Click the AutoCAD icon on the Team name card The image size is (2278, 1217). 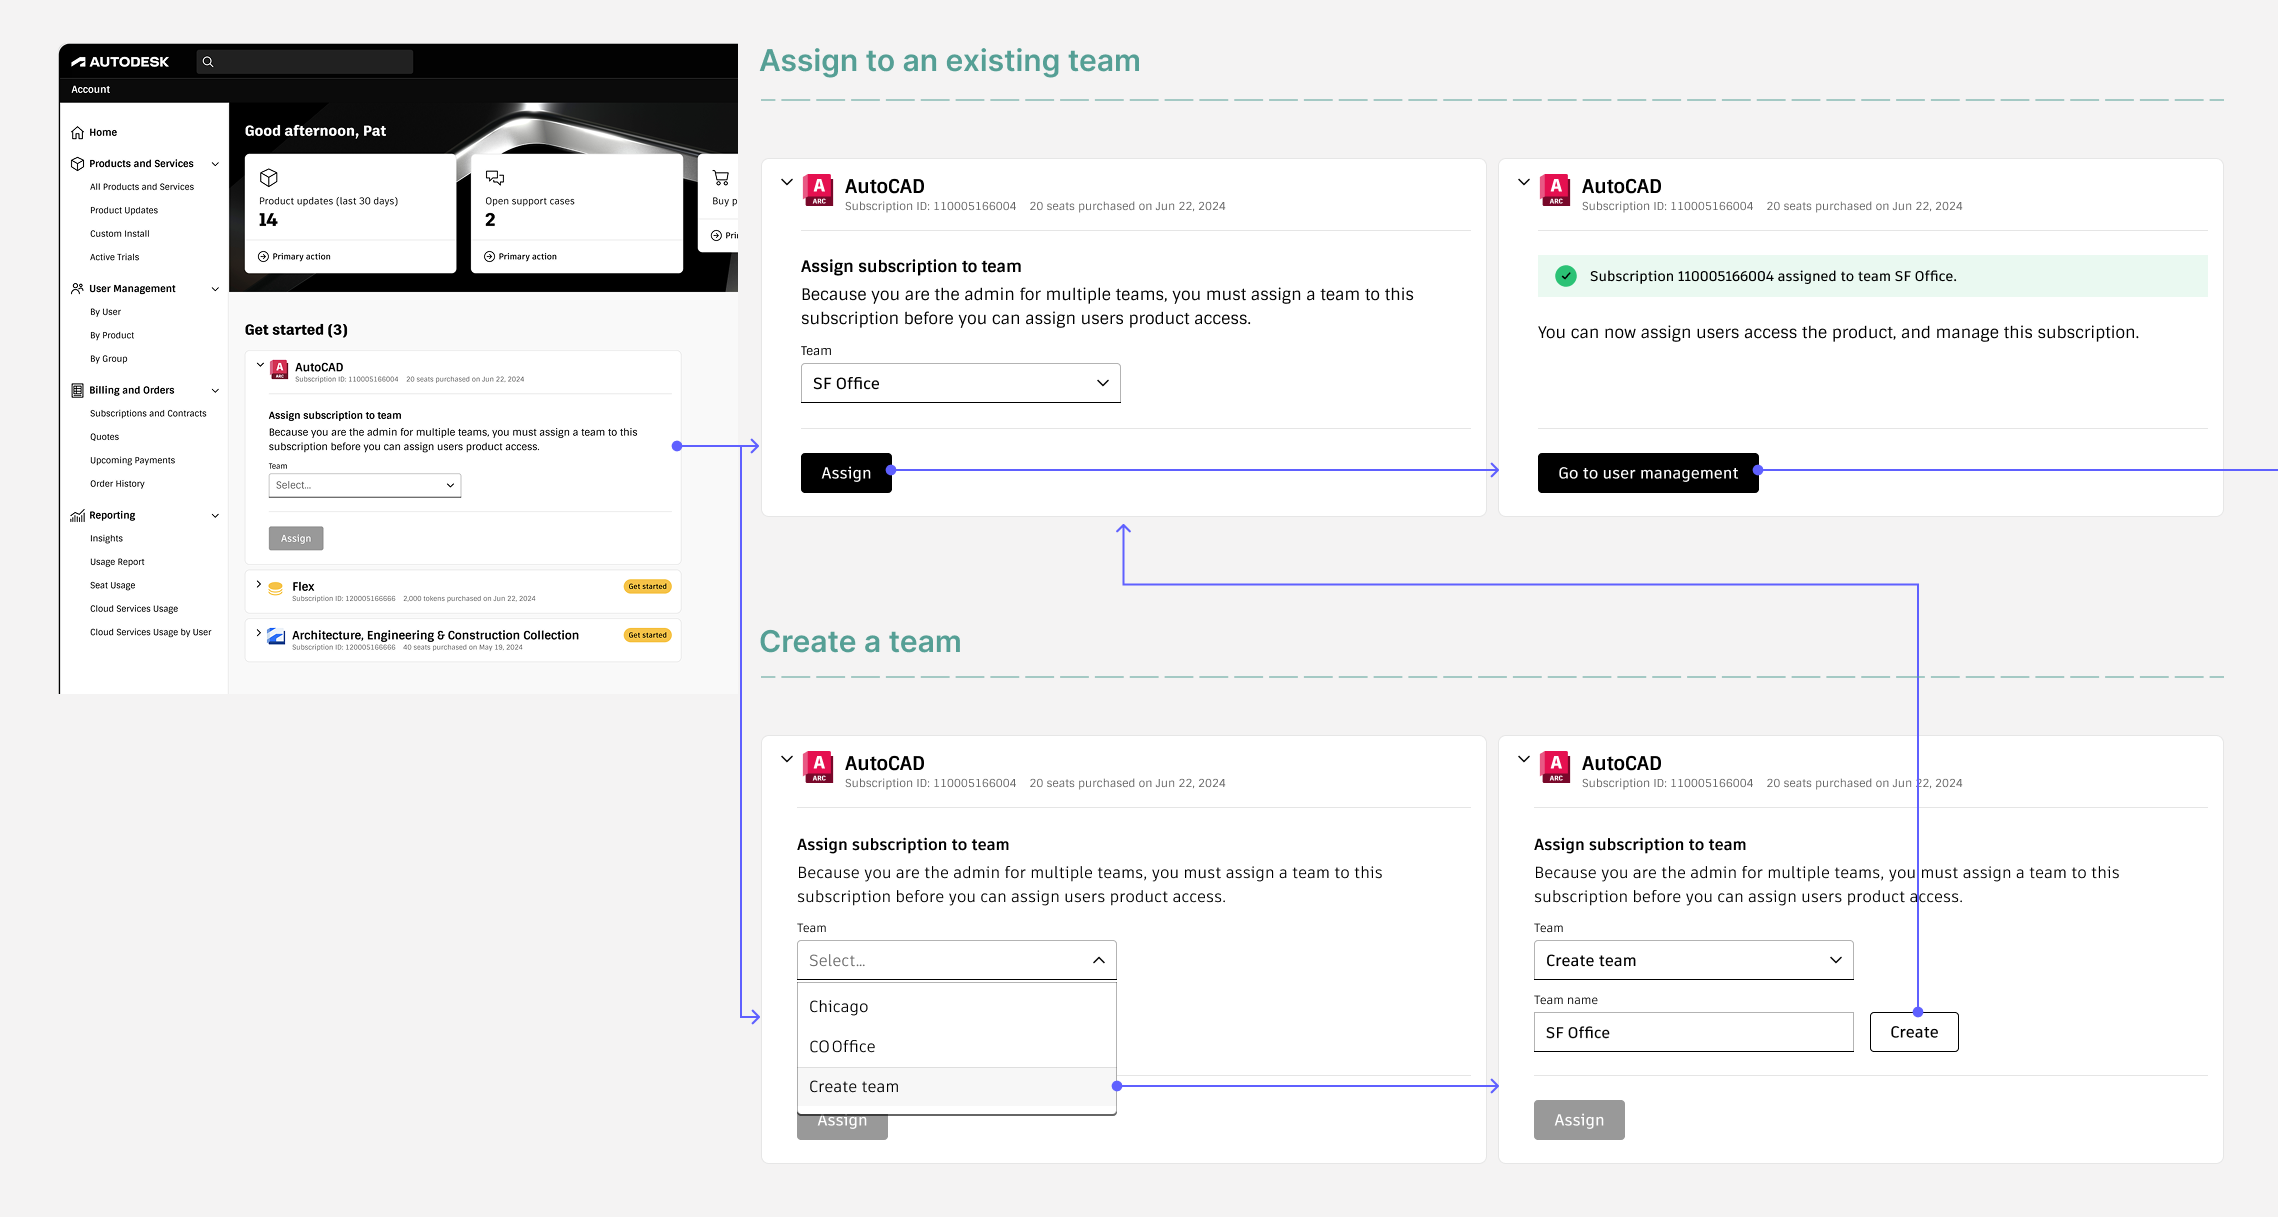coord(1556,767)
